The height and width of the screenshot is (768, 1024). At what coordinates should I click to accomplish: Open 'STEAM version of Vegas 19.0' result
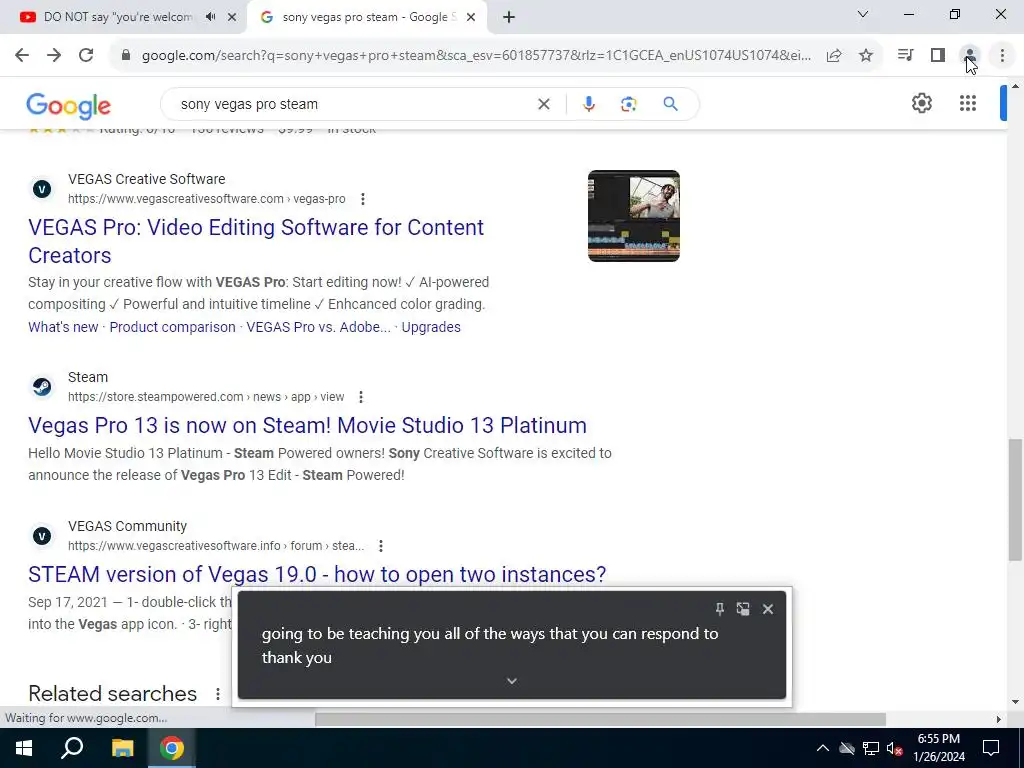[317, 574]
